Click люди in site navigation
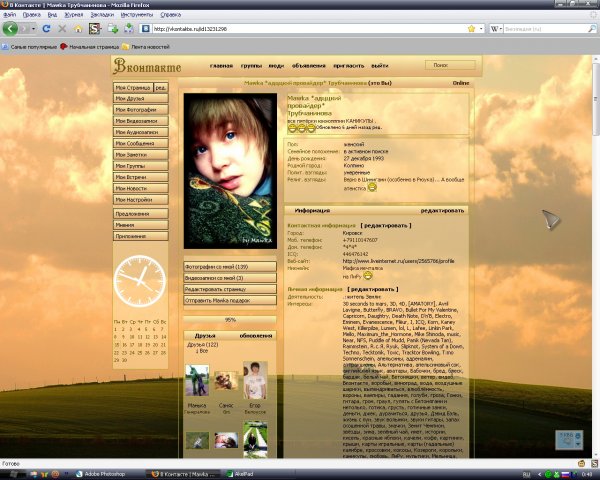 (x=276, y=66)
